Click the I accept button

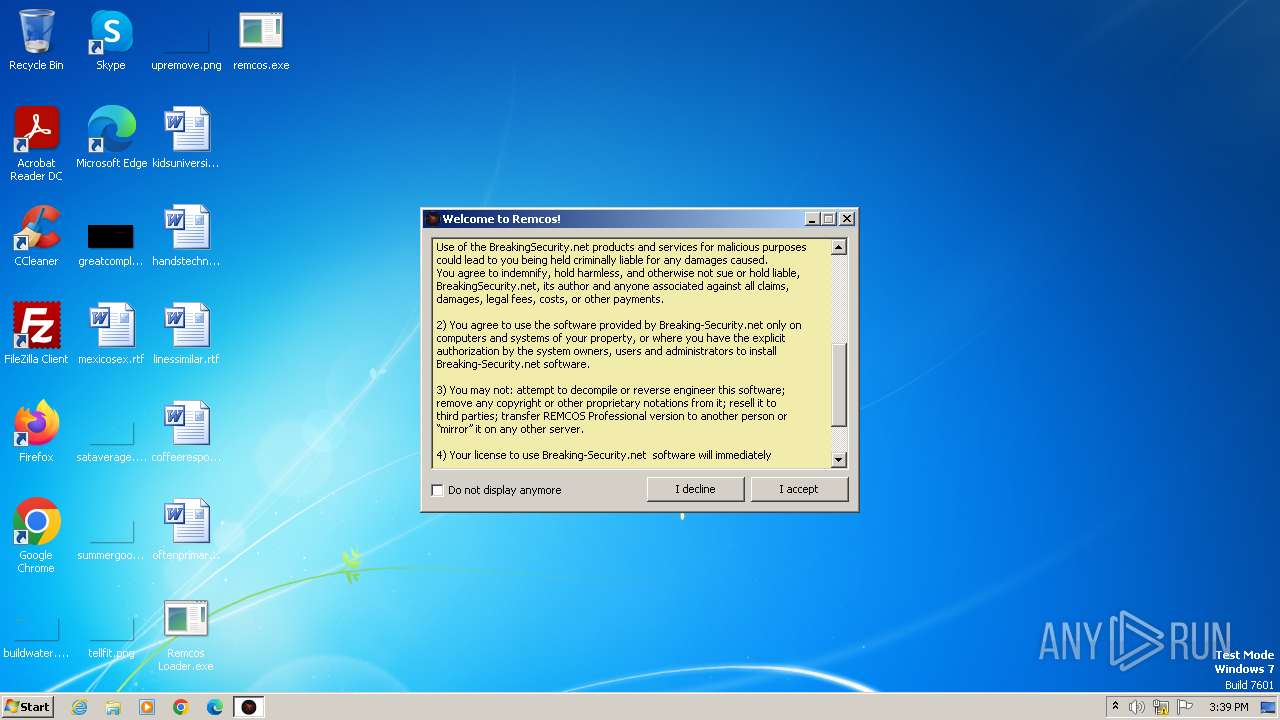(799, 489)
